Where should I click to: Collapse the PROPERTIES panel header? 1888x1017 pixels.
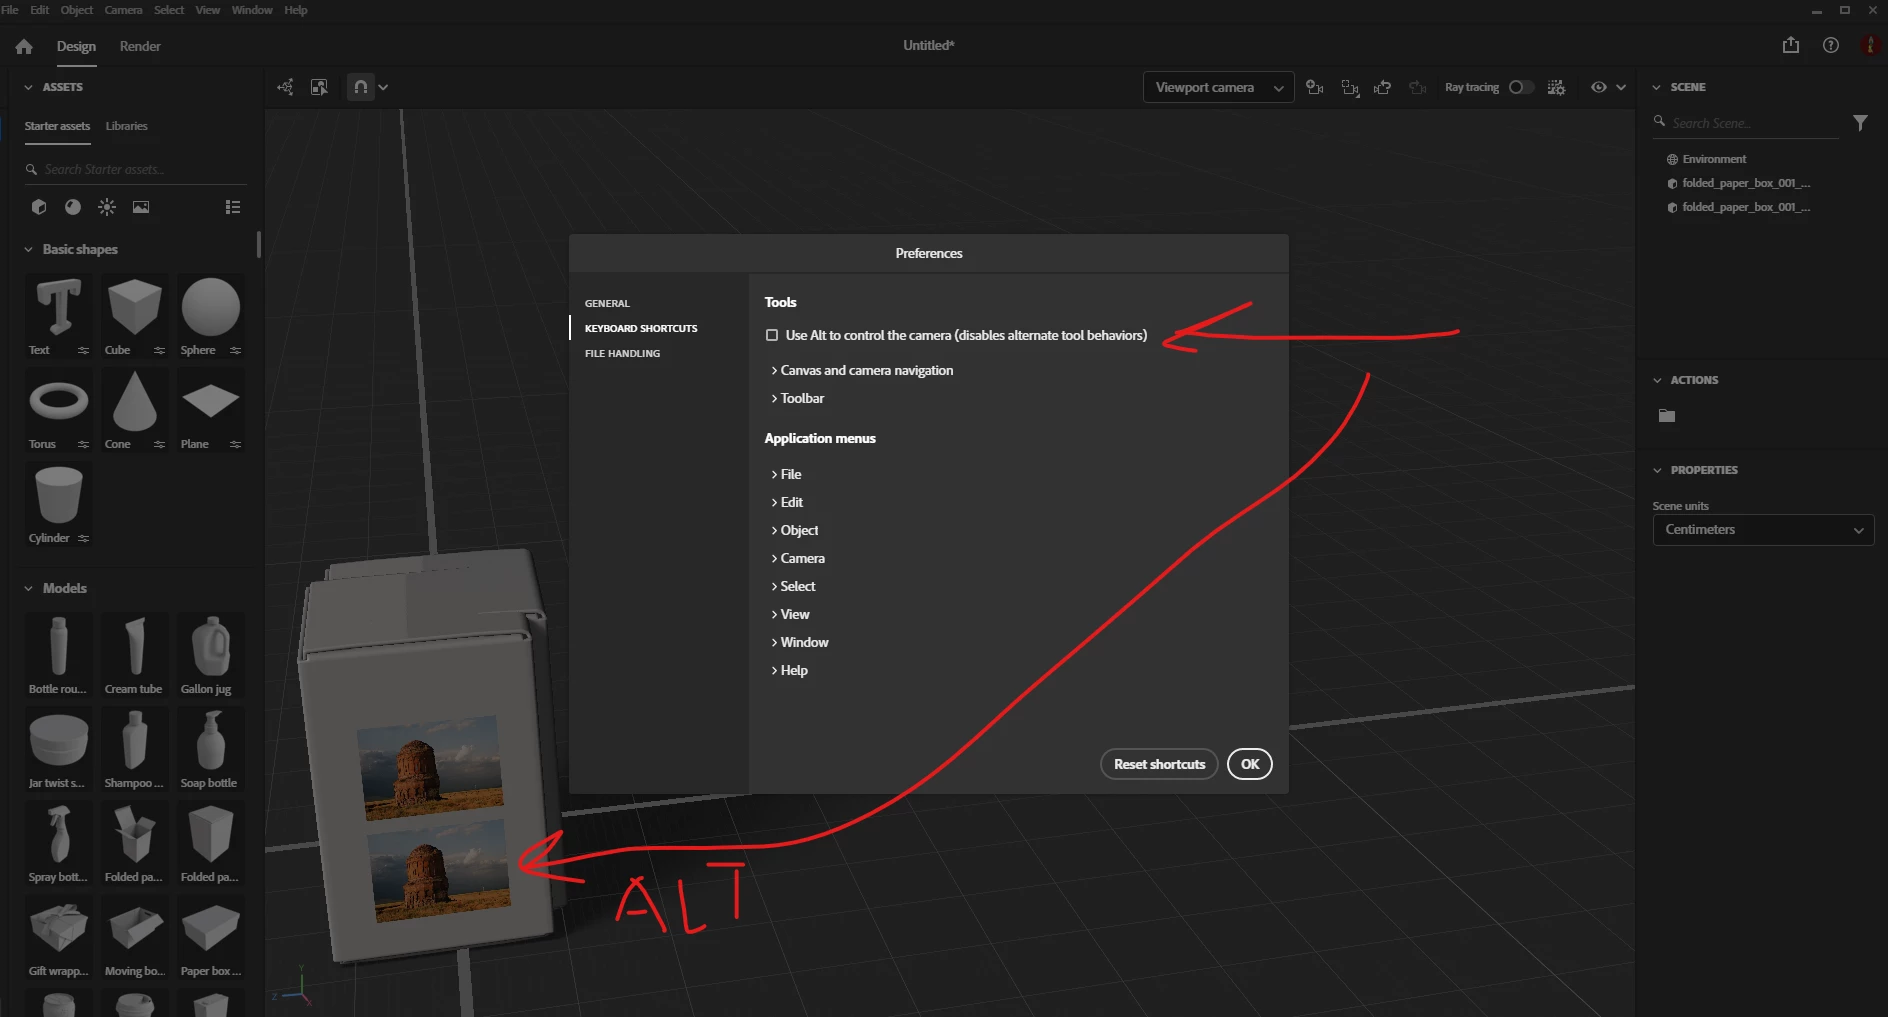(1657, 470)
